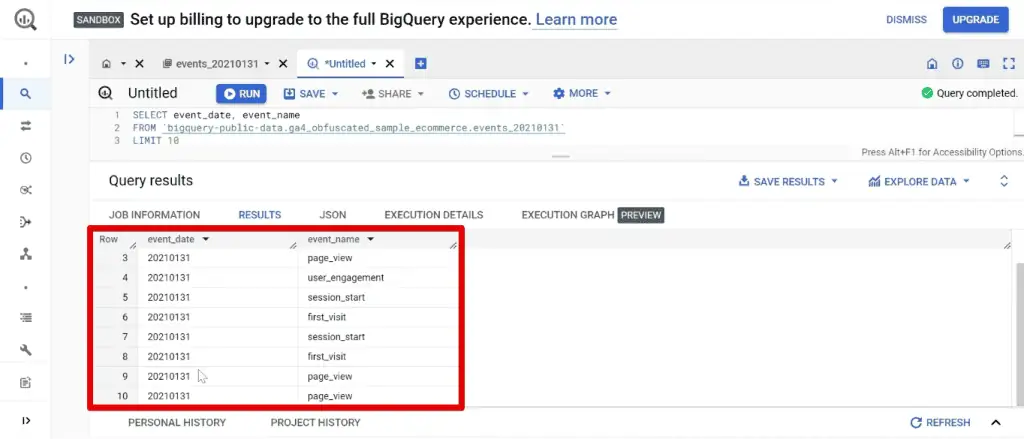This screenshot has height=439, width=1024.
Task: Expand the Explorer panel arrow
Action: pos(69,59)
